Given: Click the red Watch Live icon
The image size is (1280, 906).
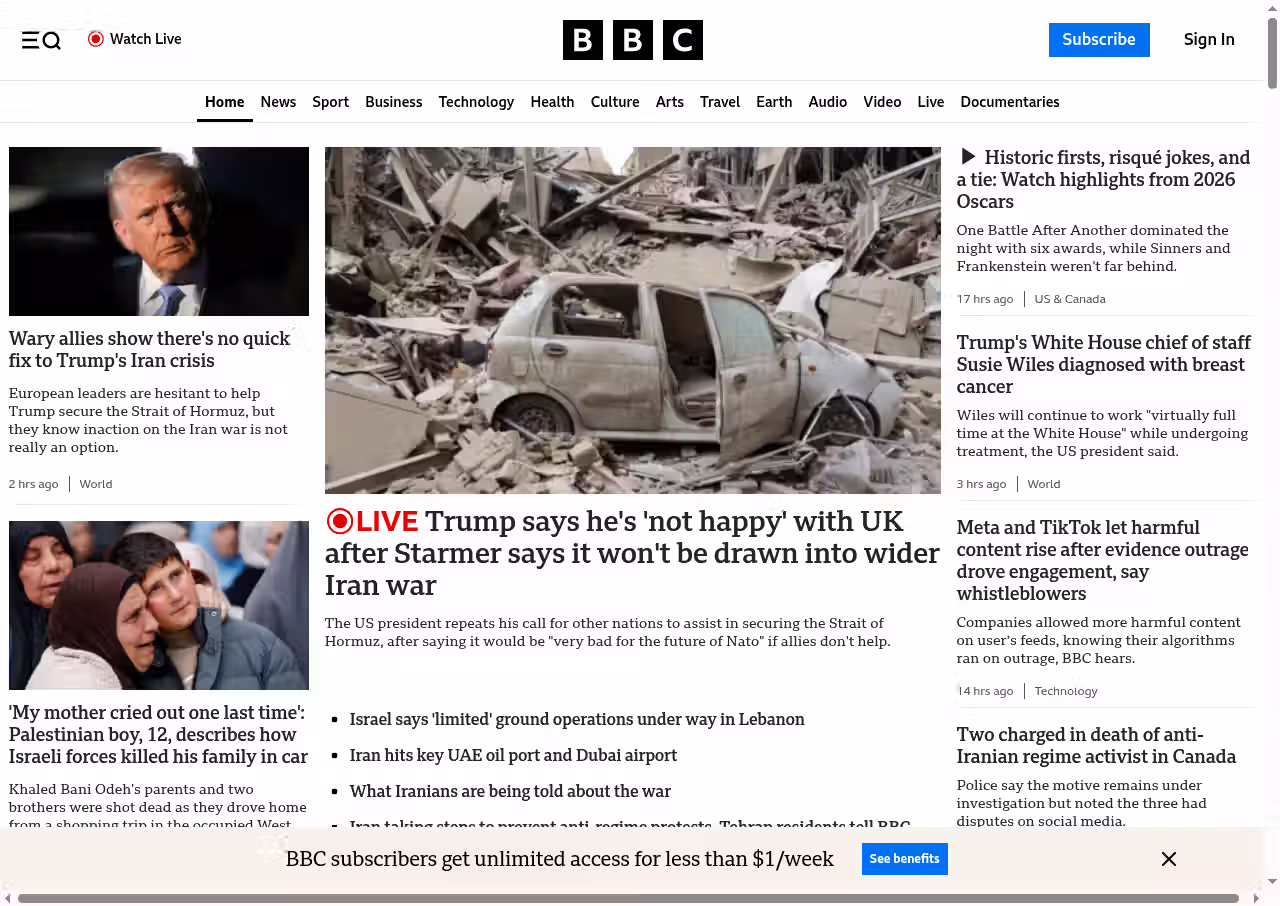Looking at the screenshot, I should pyautogui.click(x=96, y=39).
